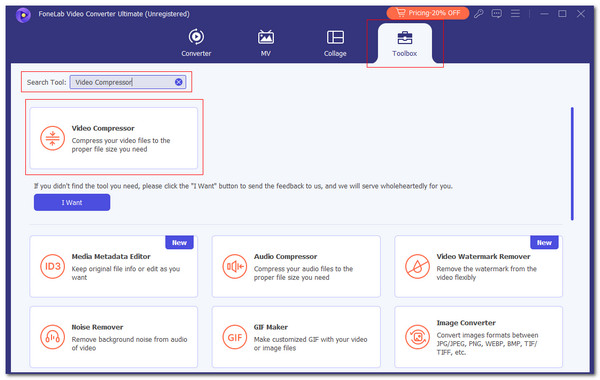The height and width of the screenshot is (380, 600).
Task: Open the Collage tab
Action: click(335, 43)
